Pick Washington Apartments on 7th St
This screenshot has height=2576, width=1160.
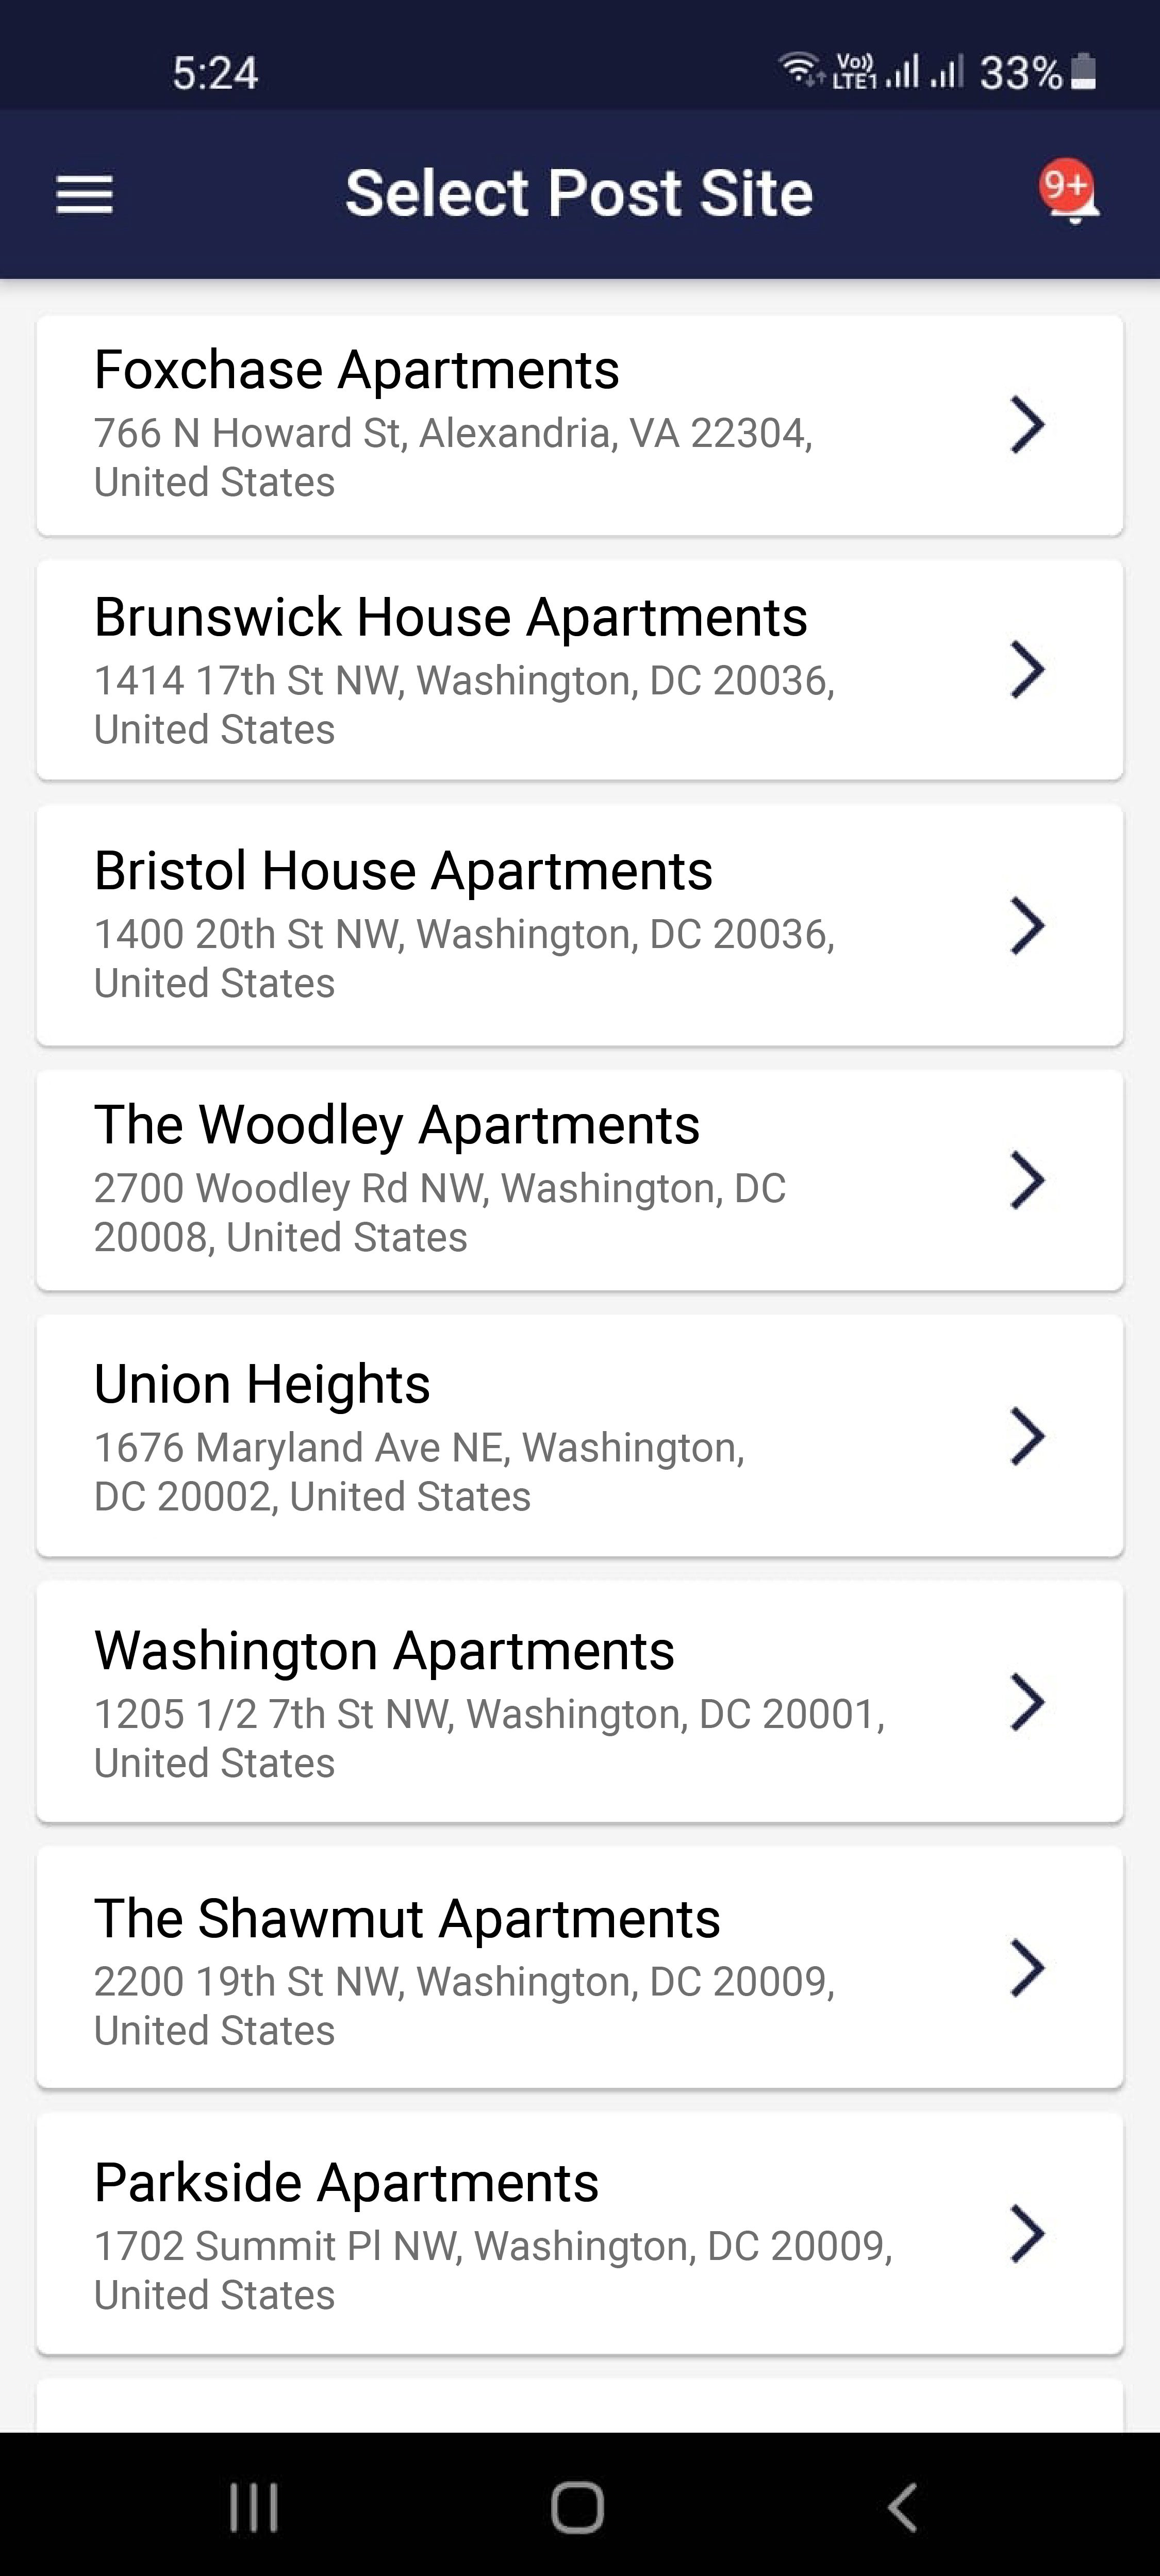(x=580, y=1701)
